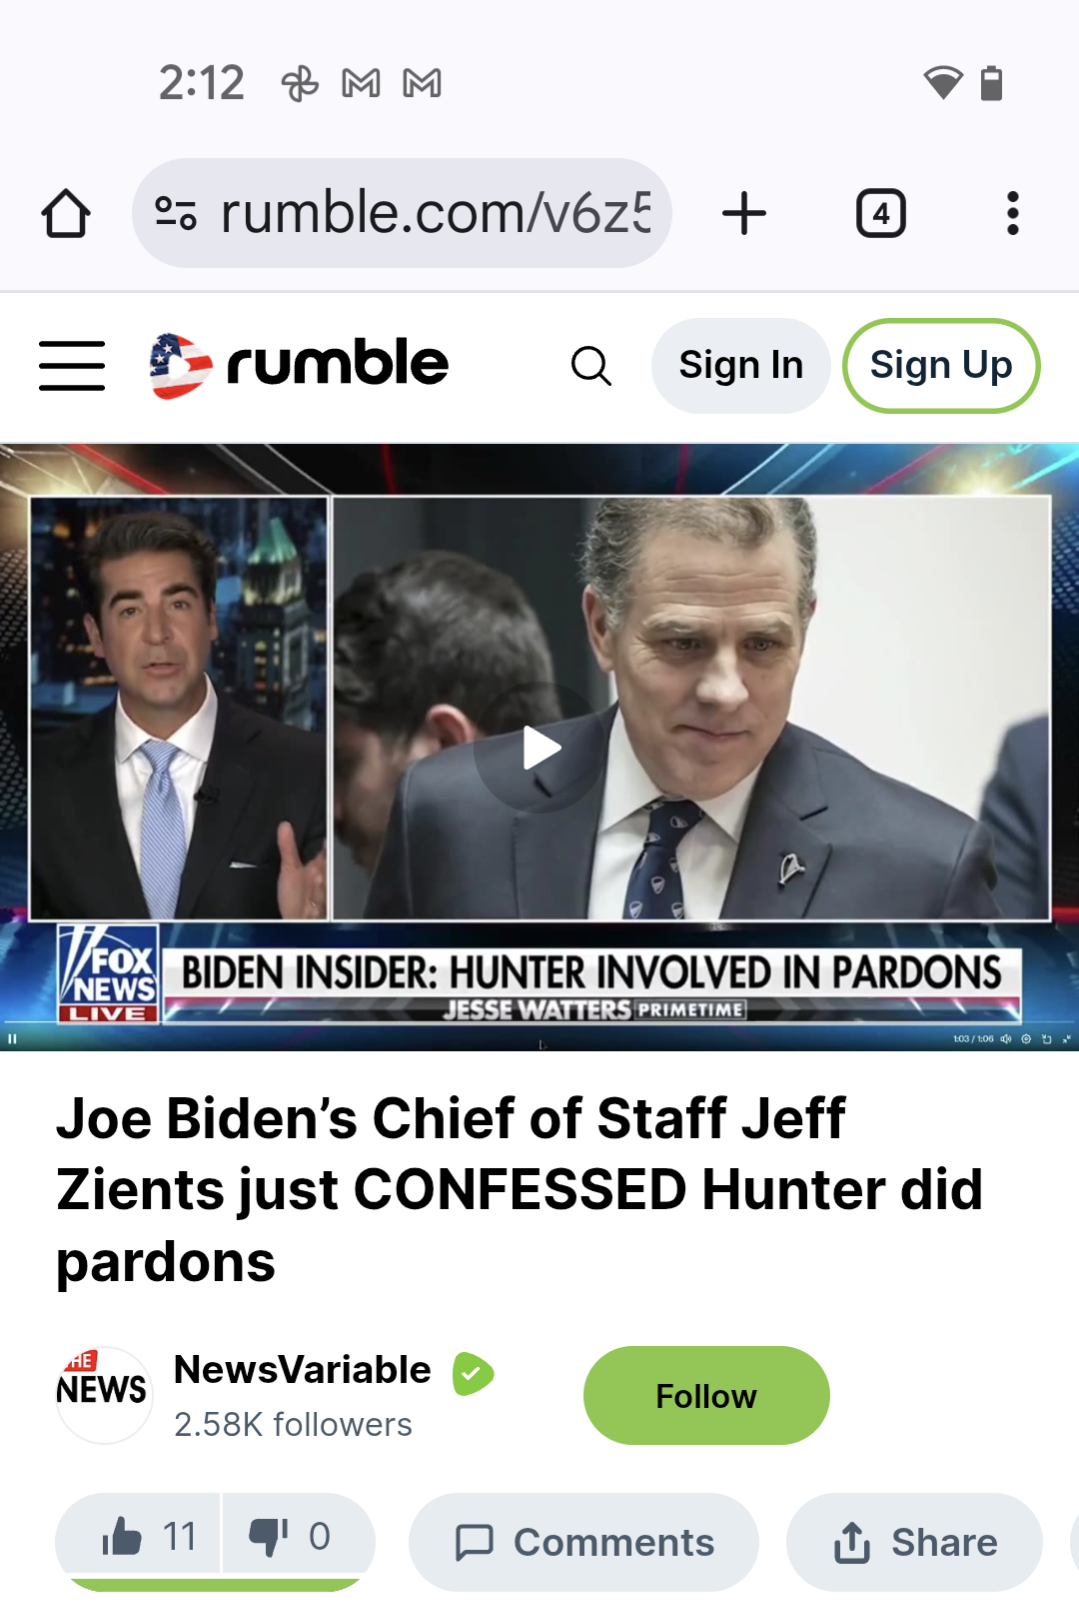Play the video with center play button
The width and height of the screenshot is (1079, 1612).
coord(540,747)
